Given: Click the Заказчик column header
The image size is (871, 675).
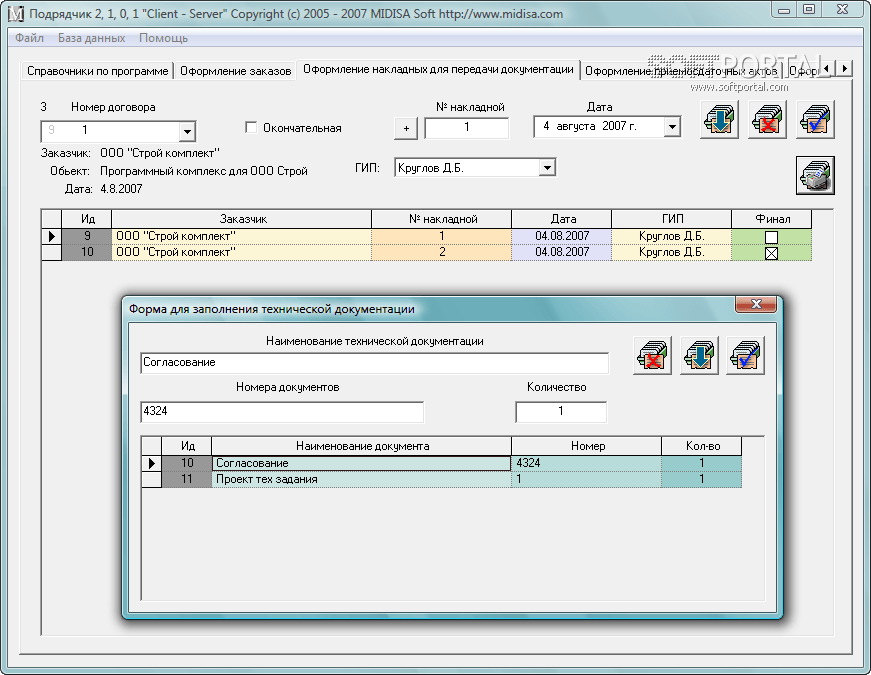Looking at the screenshot, I should pos(242,219).
